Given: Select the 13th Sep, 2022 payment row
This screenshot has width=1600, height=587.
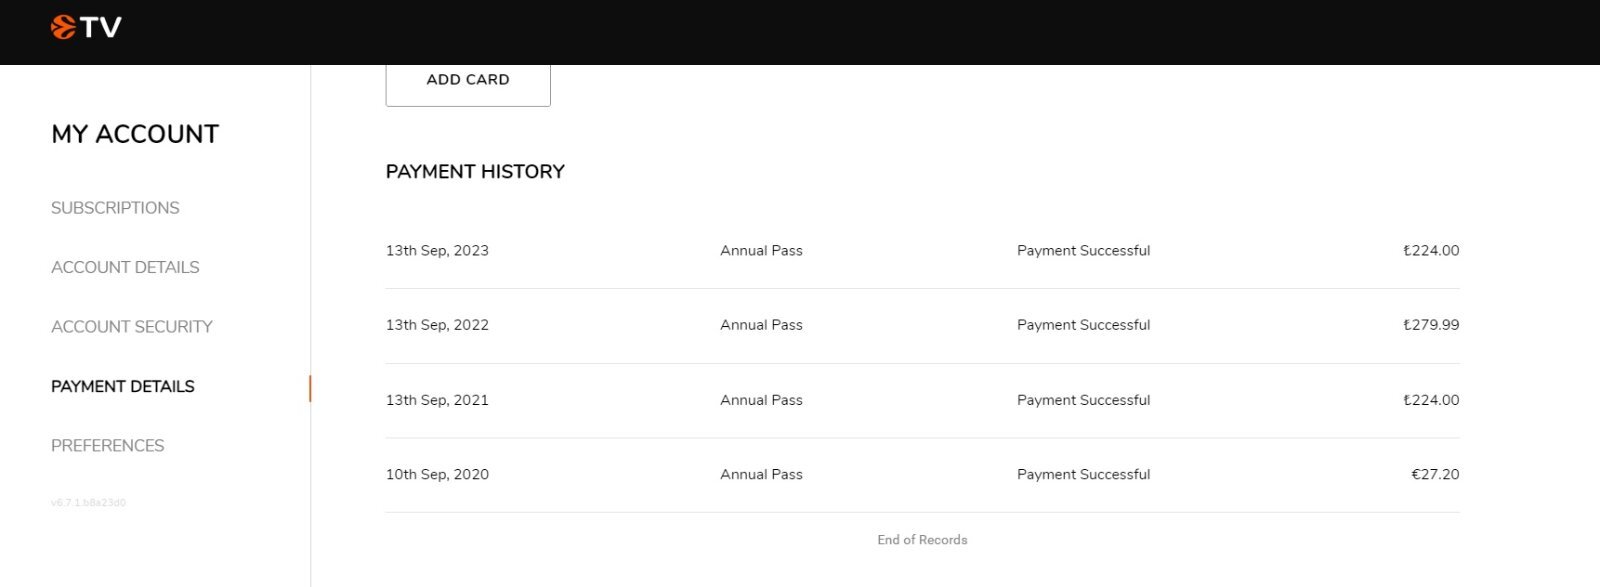Looking at the screenshot, I should coord(922,325).
